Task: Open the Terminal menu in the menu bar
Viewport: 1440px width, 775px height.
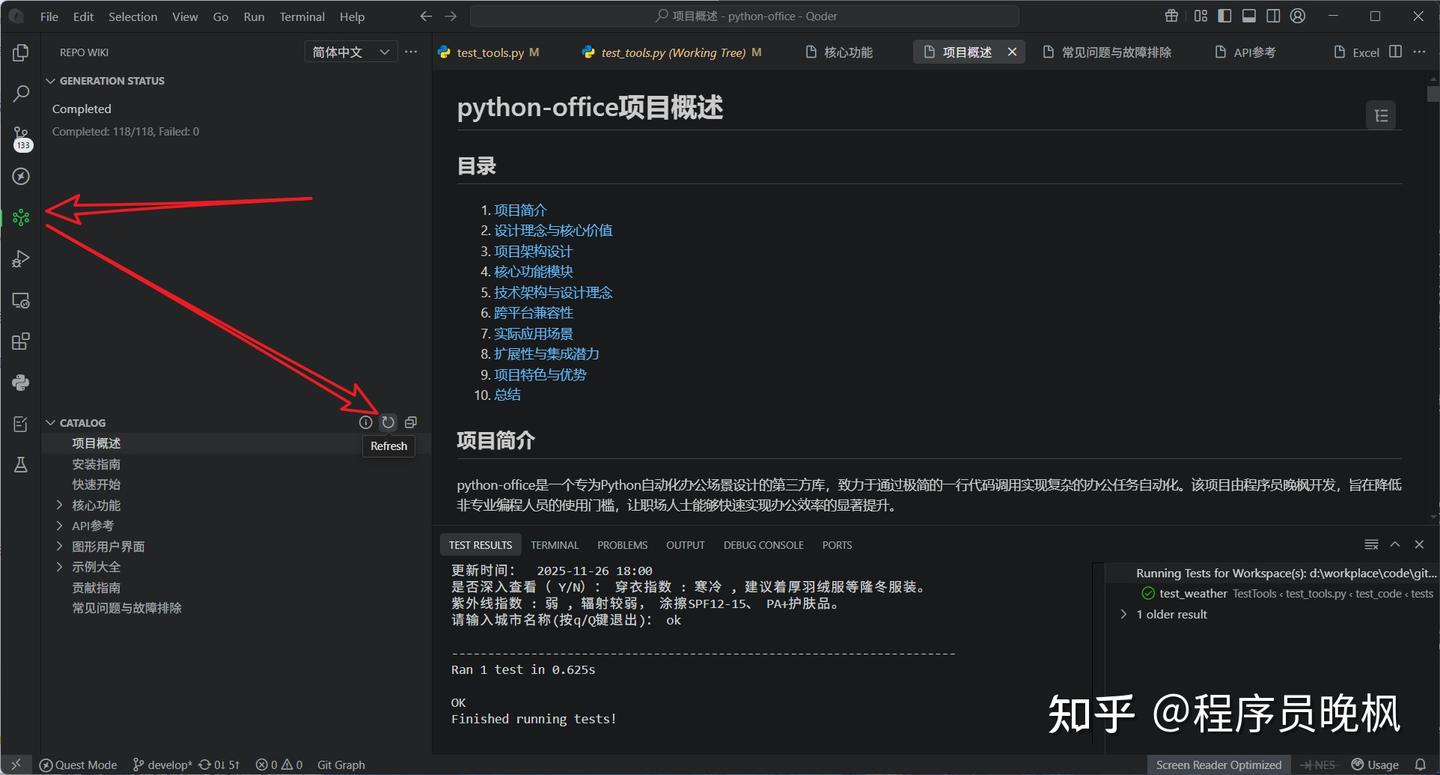Action: (301, 16)
